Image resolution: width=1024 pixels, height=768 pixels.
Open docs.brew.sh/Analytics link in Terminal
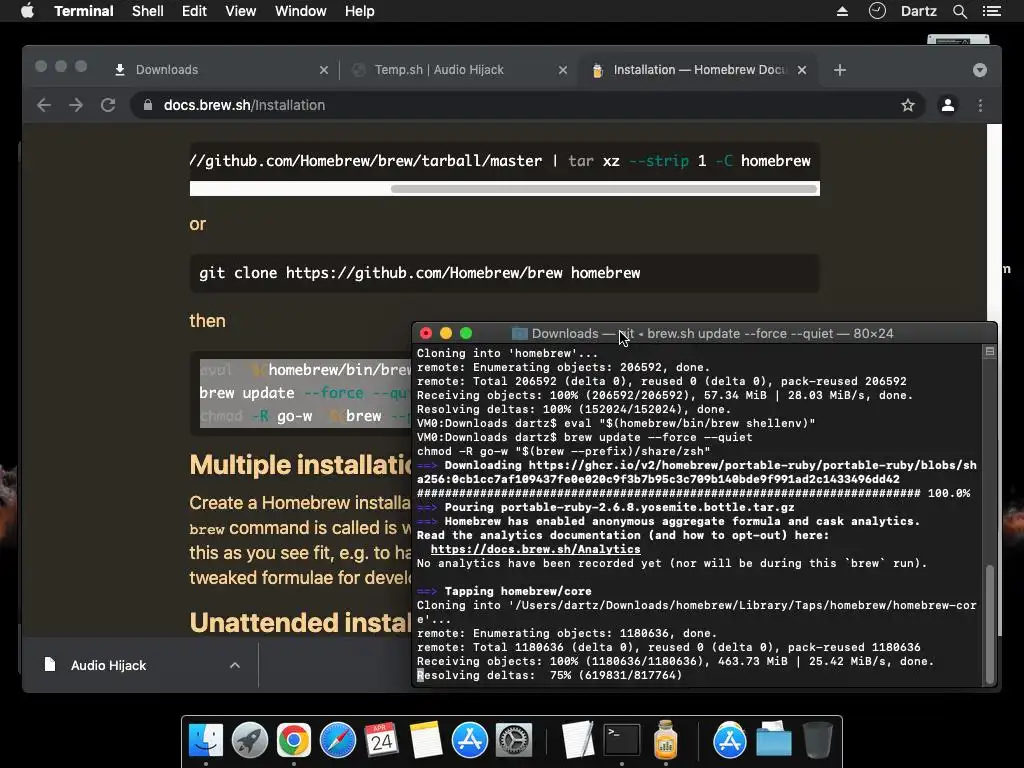click(536, 549)
